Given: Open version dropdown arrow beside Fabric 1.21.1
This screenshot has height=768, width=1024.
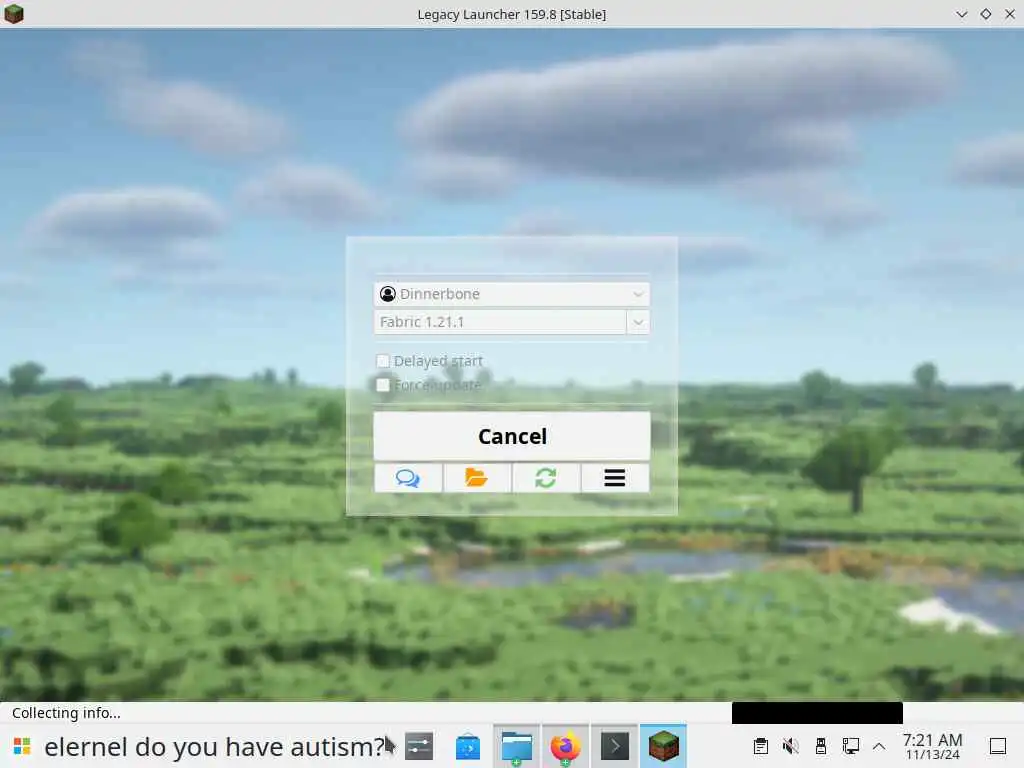Looking at the screenshot, I should tap(638, 322).
